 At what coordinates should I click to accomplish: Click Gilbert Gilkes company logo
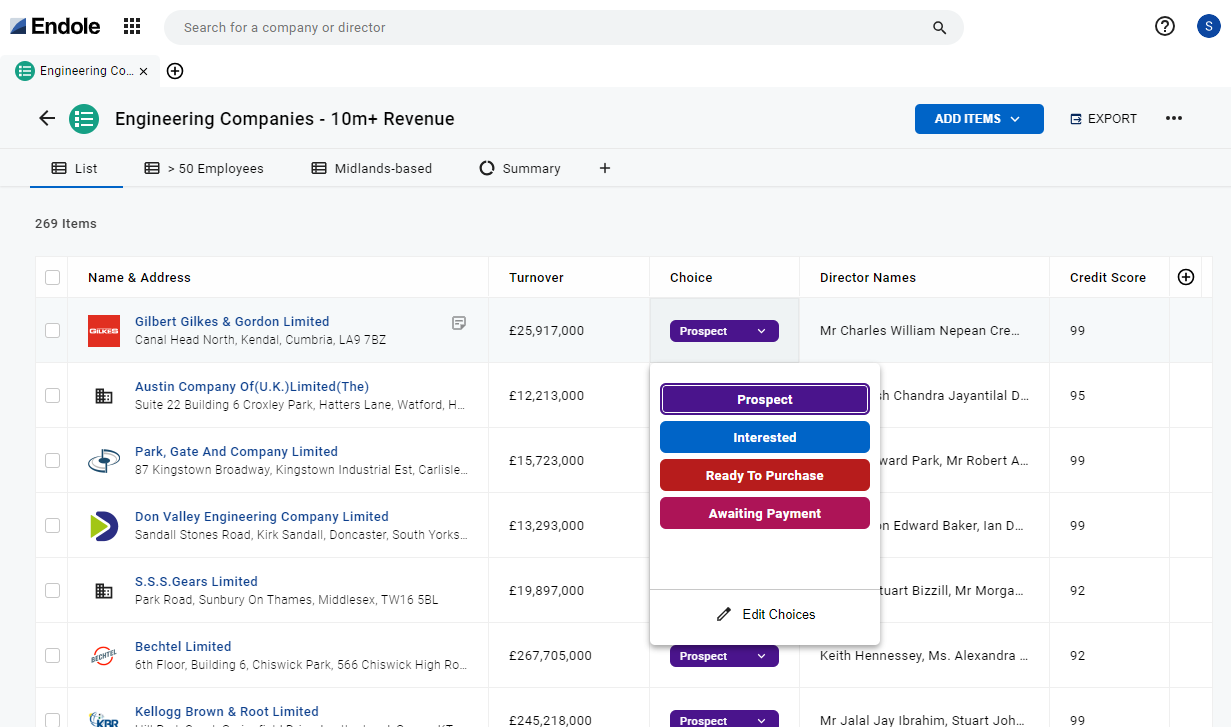click(x=104, y=331)
